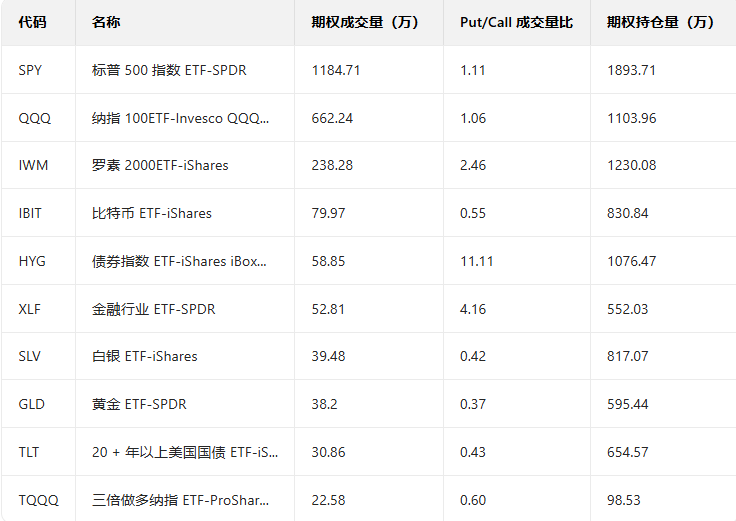
Task: Click the name 标普 500 指数 ETF-SPDR
Action: 169,70
